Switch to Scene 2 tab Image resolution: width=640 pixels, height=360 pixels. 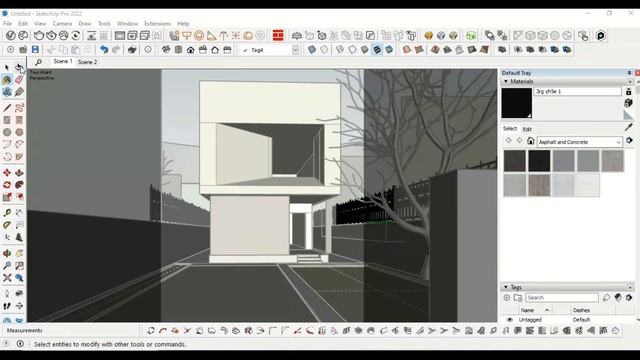coord(87,62)
